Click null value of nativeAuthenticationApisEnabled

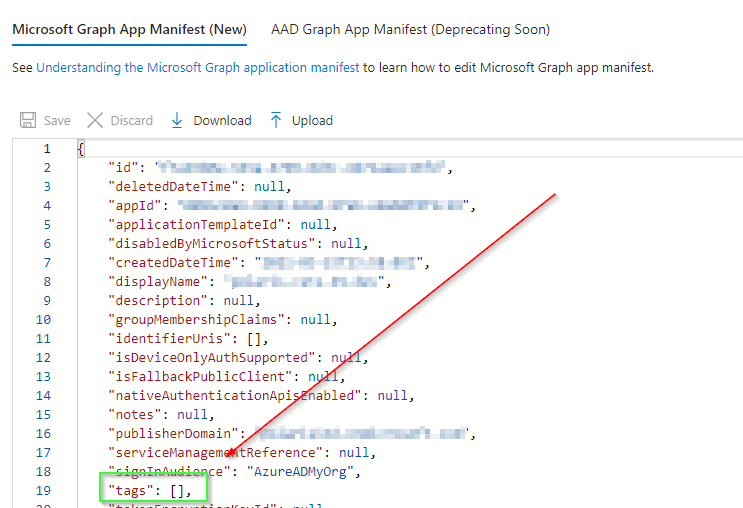tap(392, 395)
